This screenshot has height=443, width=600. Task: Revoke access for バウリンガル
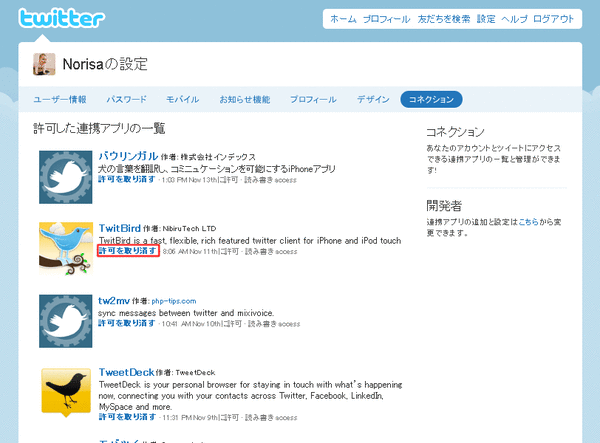tap(127, 179)
